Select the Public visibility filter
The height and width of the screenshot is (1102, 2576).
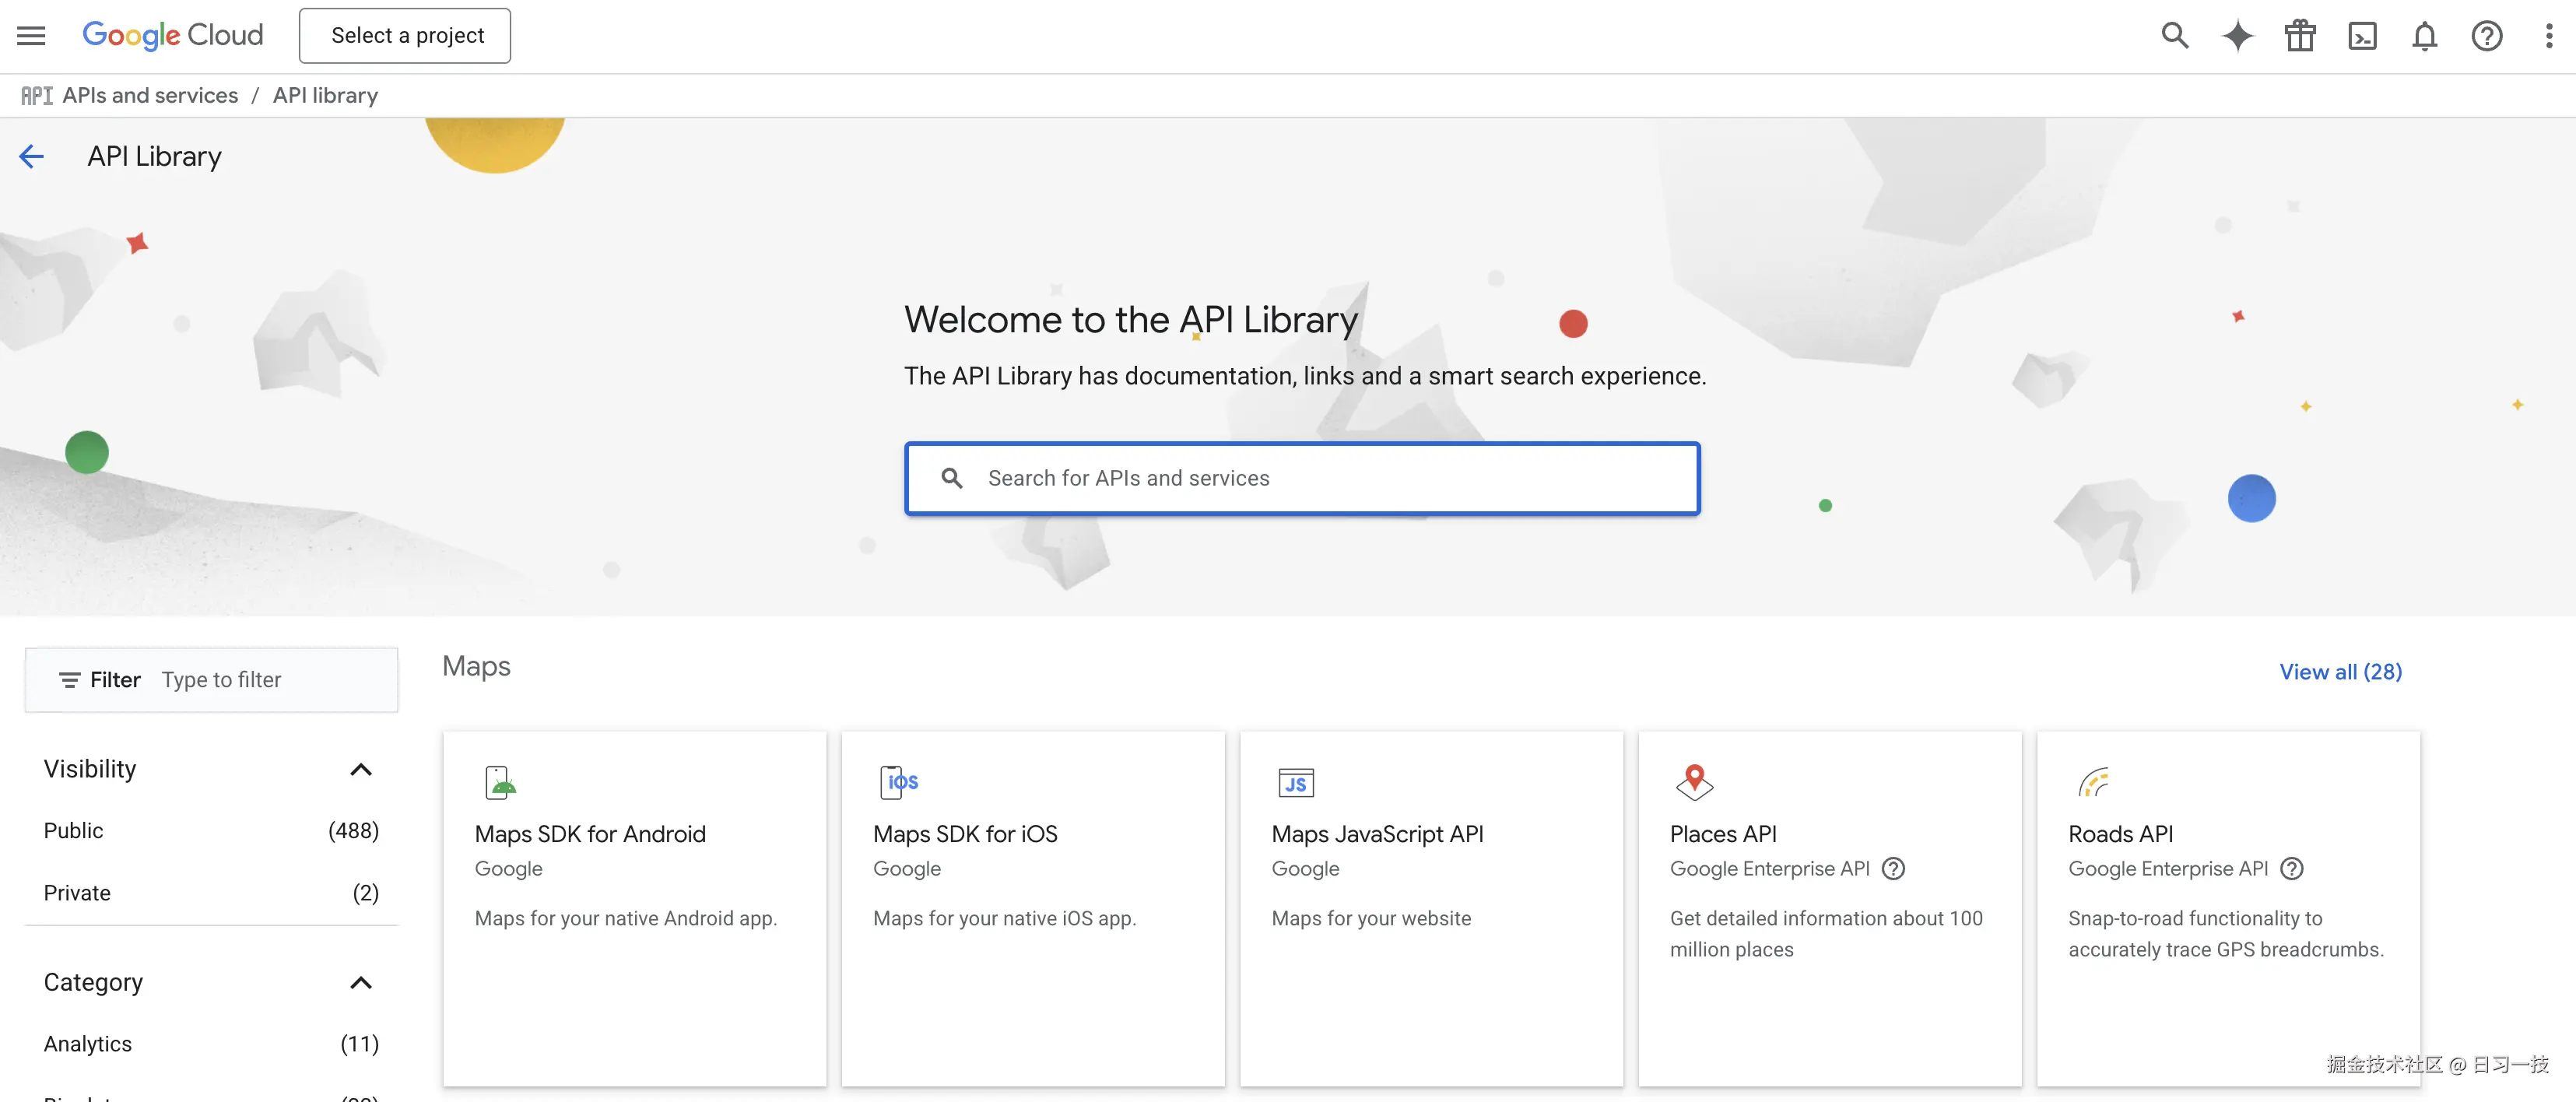[x=73, y=830]
